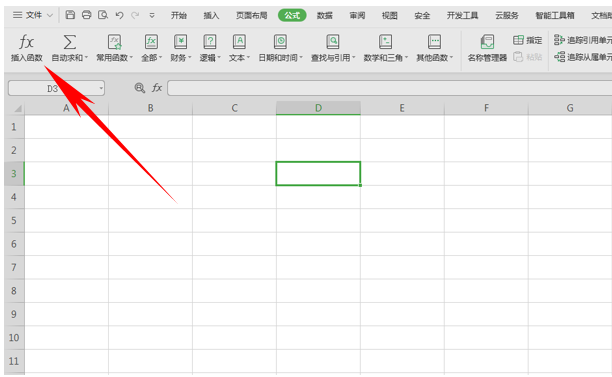The height and width of the screenshot is (377, 612).
Task: Switch to the Insert (插入) tab
Action: pyautogui.click(x=211, y=15)
